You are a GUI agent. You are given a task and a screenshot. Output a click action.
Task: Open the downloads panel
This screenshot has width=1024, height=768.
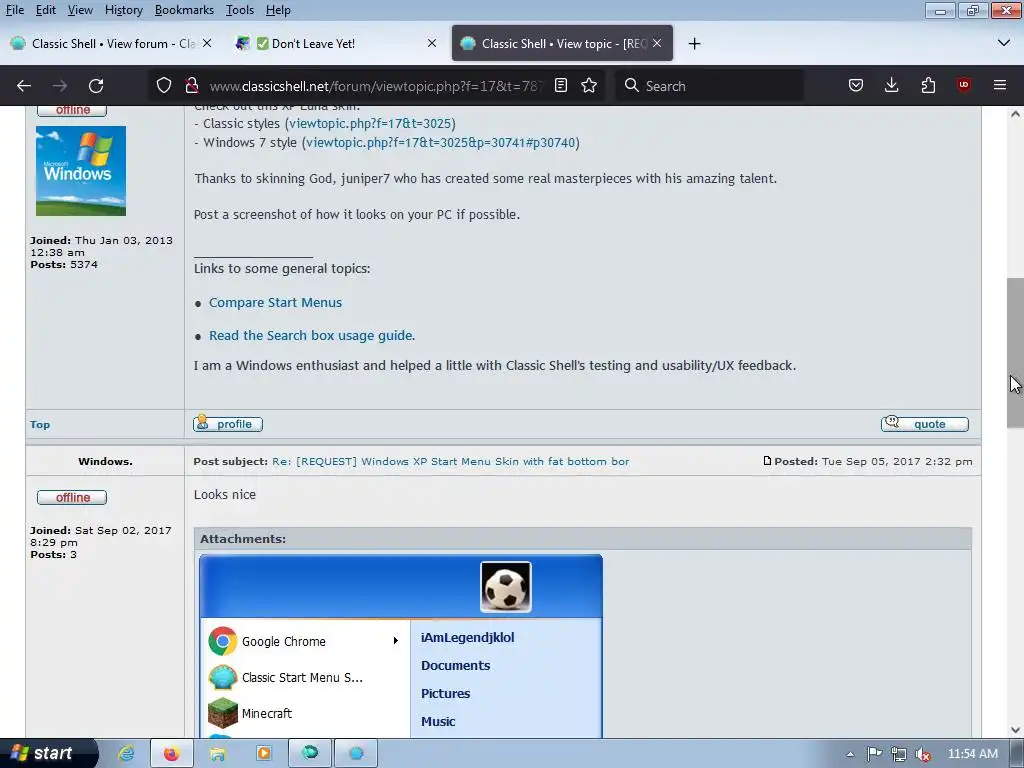pos(891,86)
